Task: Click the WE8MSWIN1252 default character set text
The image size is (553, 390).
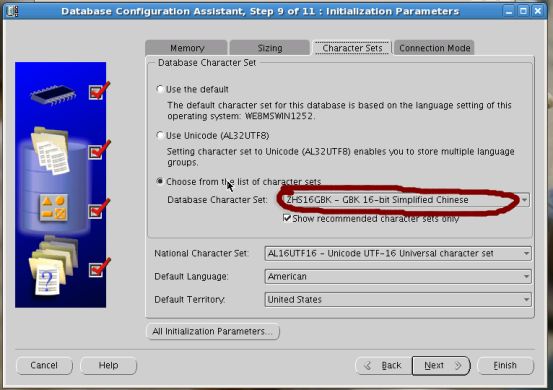Action: [x=279, y=116]
